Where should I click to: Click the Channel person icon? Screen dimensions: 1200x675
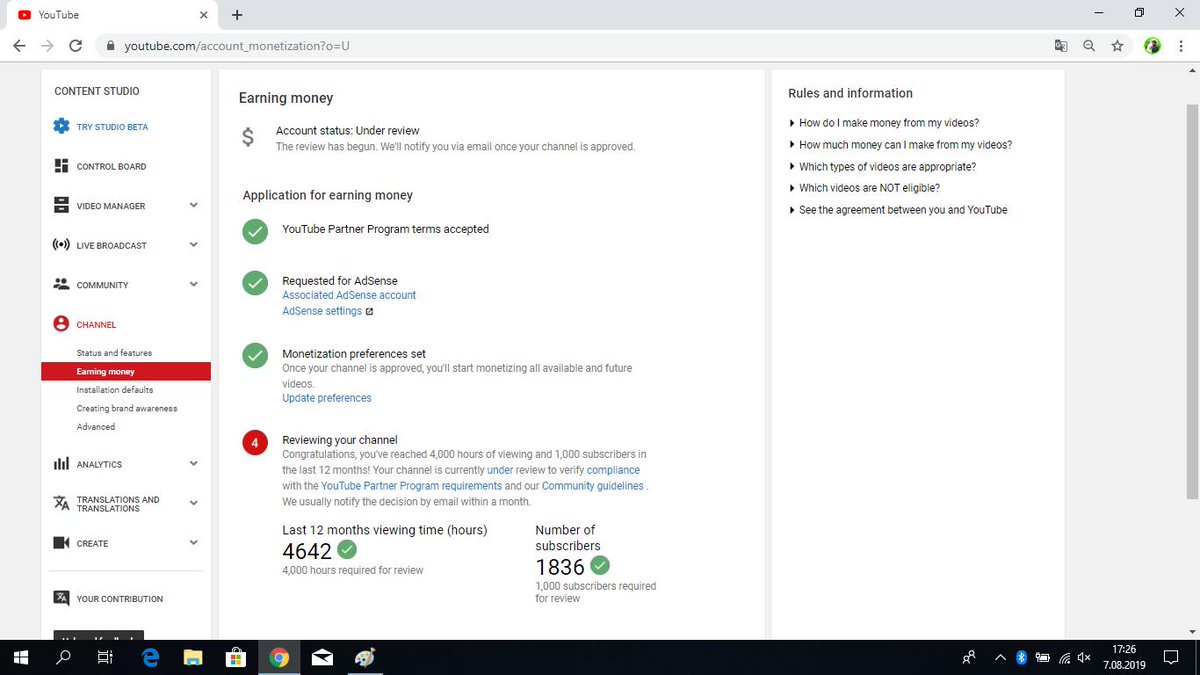click(61, 324)
